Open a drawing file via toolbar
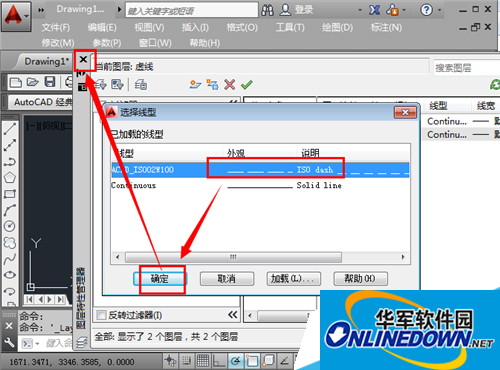 33,82
